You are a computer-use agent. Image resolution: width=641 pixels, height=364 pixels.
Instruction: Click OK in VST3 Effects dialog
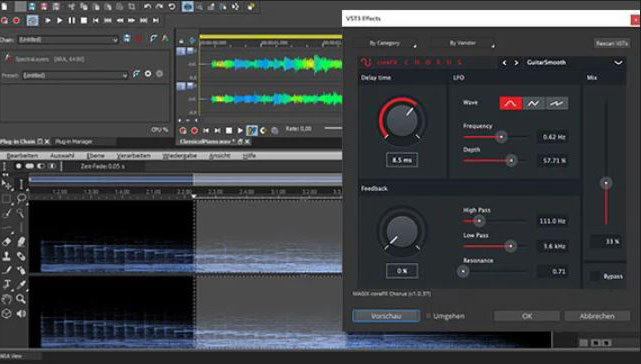coord(527,316)
